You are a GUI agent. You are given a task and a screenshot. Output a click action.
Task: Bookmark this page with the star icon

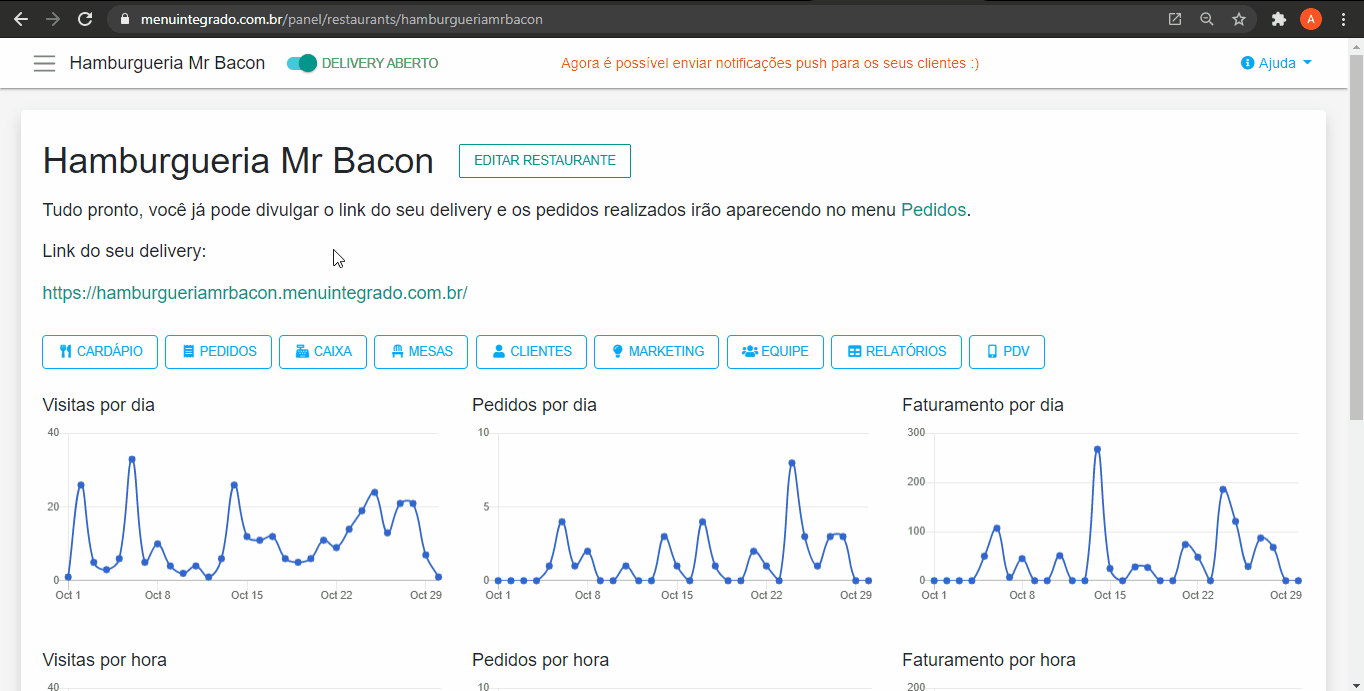point(1239,19)
